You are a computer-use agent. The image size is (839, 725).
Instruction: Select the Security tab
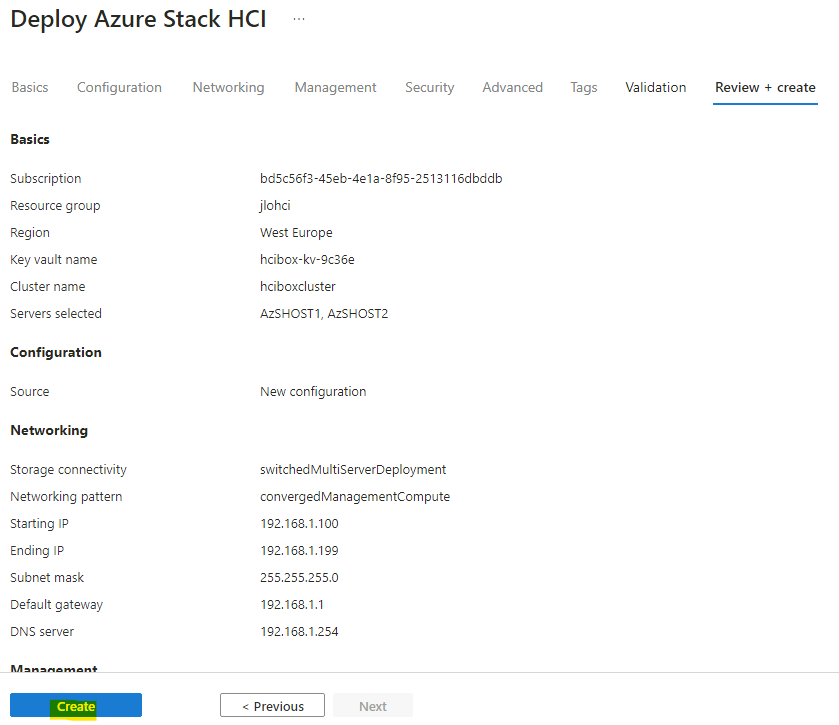coord(430,87)
